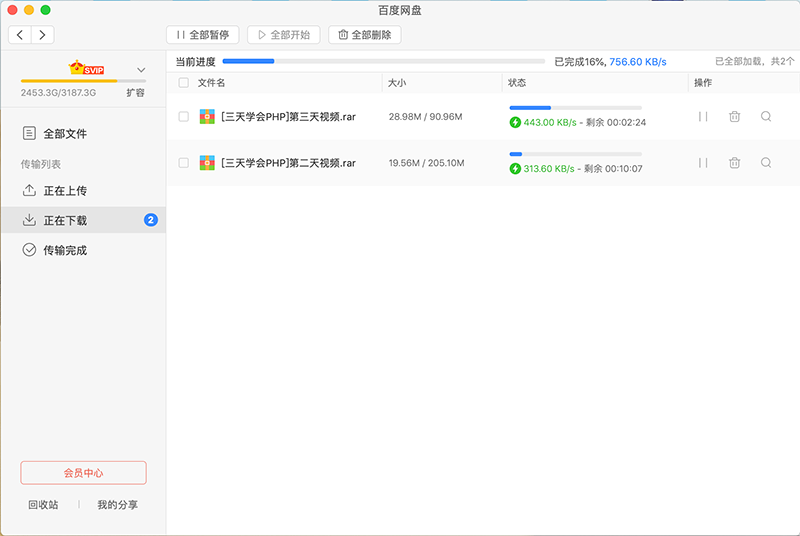
Task: Click the 文件名 column header
Action: [211, 83]
